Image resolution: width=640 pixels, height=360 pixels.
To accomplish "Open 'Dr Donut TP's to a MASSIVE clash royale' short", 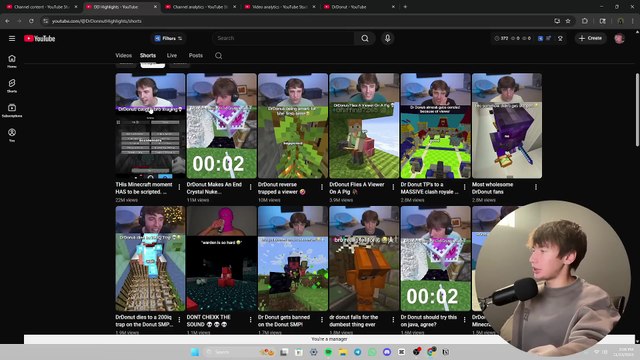I will 436,126.
